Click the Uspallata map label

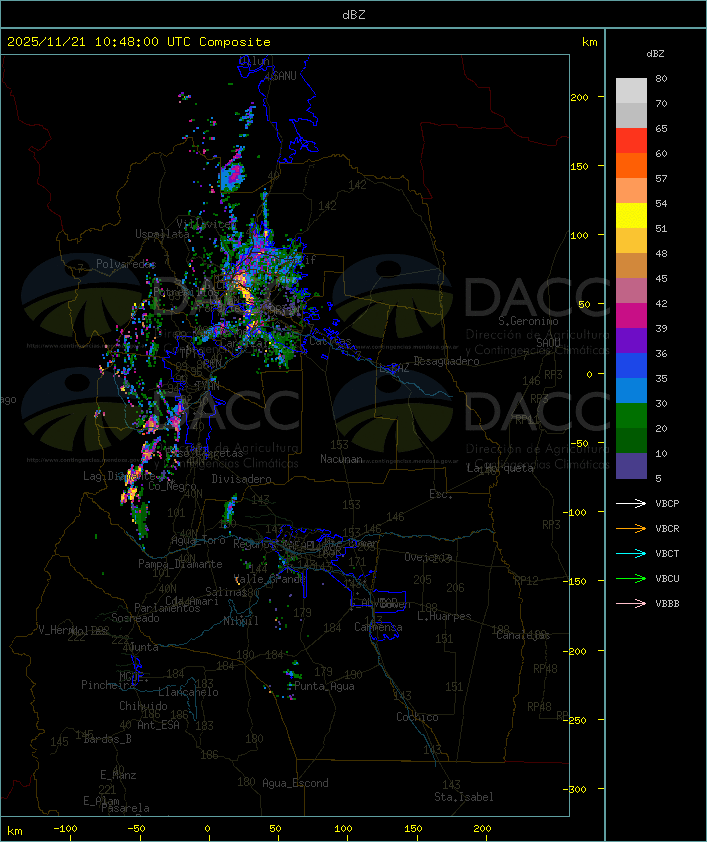click(x=162, y=234)
